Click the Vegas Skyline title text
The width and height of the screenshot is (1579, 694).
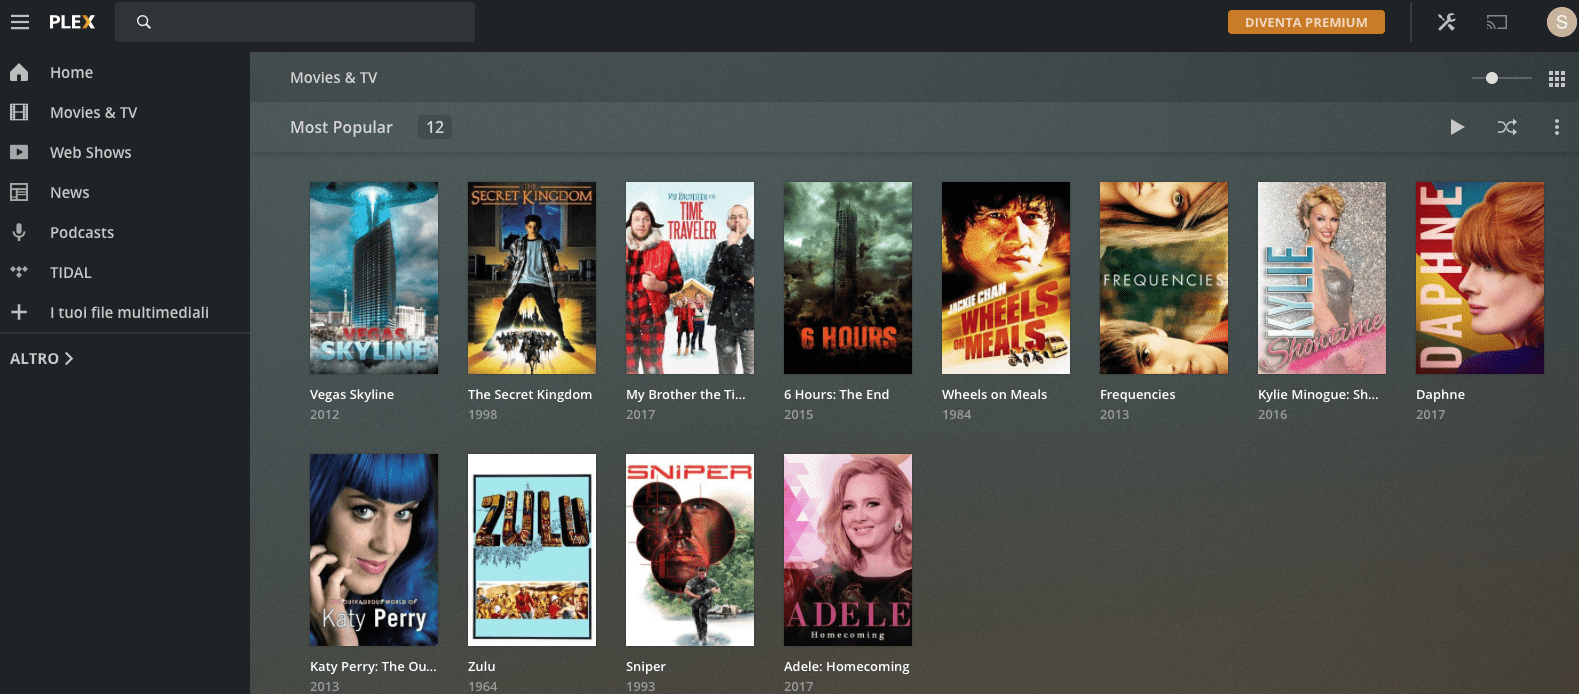click(352, 395)
